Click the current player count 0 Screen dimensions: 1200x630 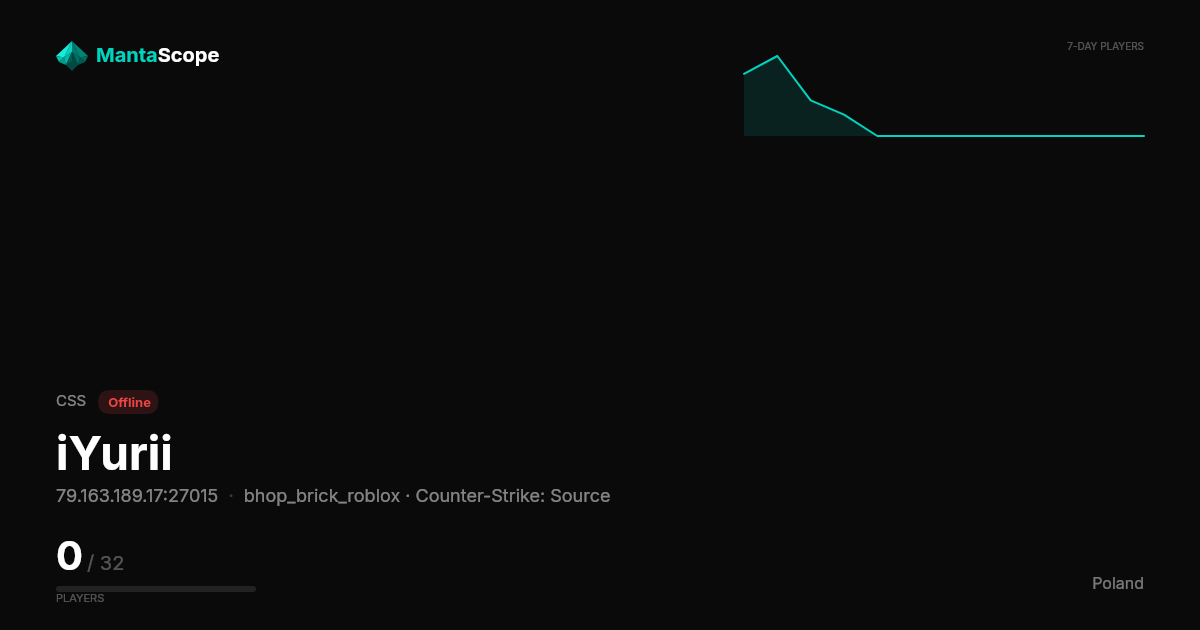(x=69, y=556)
